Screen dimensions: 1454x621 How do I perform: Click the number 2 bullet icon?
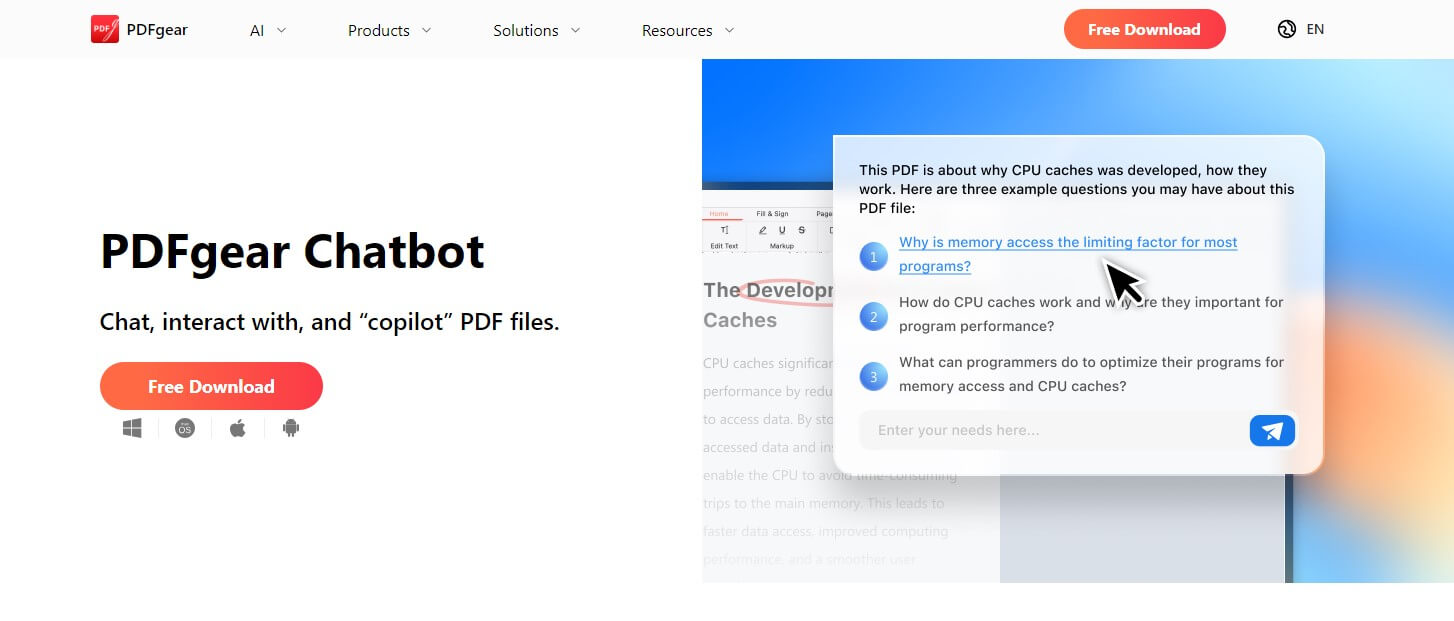tap(873, 317)
